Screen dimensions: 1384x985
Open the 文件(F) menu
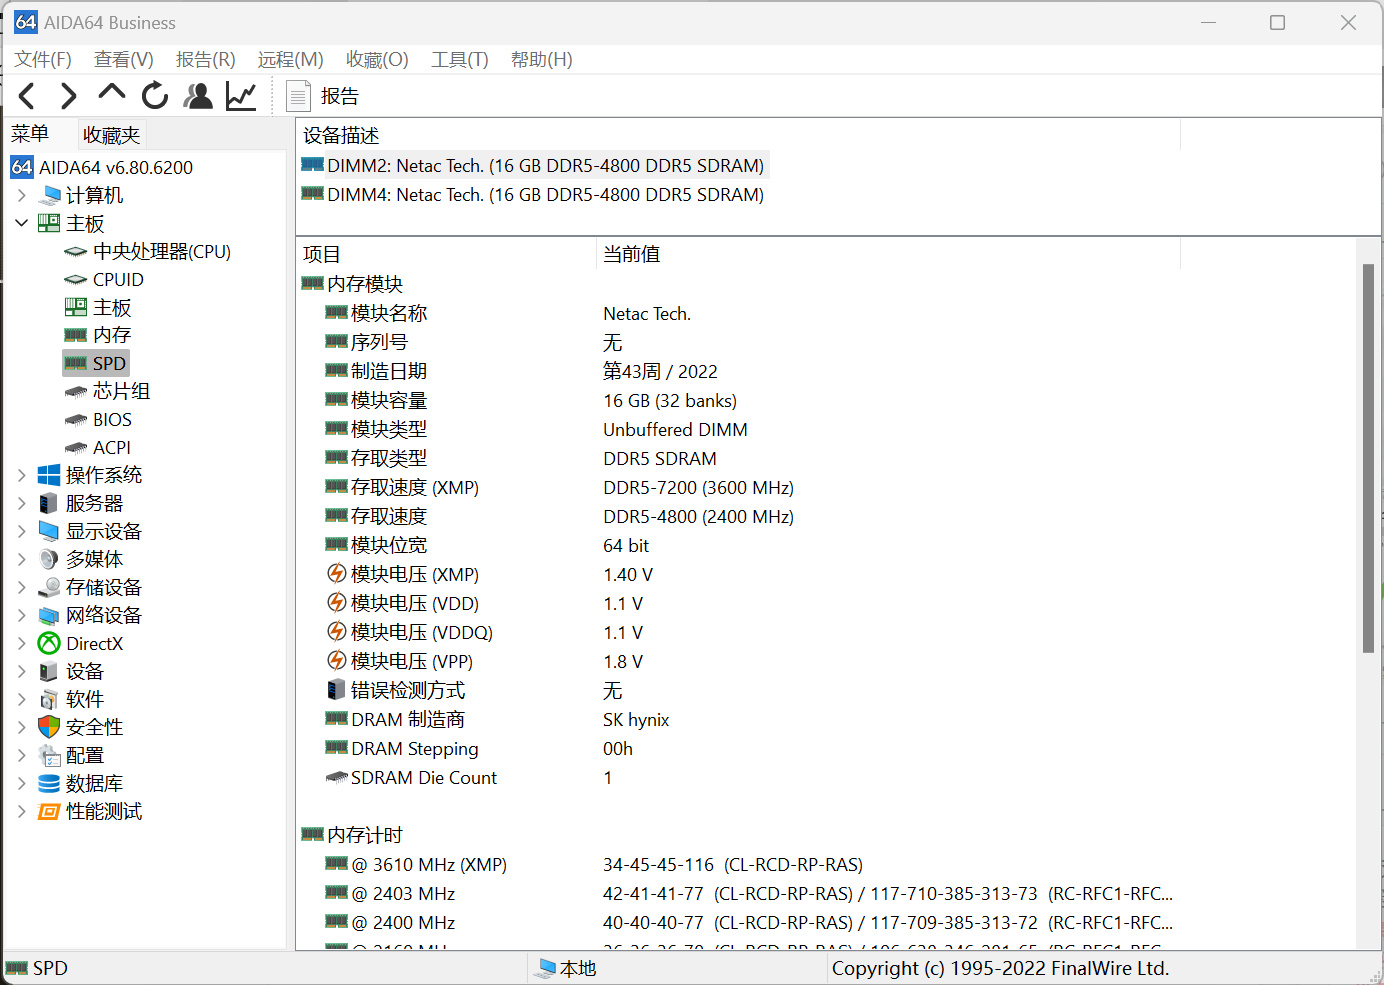(43, 60)
